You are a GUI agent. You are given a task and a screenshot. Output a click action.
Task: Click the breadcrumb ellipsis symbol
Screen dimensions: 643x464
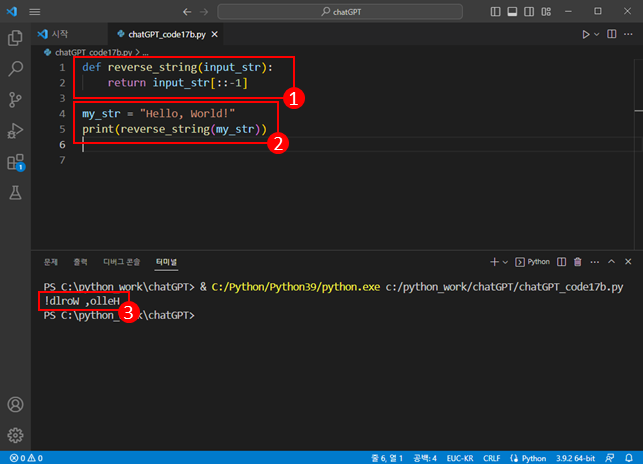(145, 53)
